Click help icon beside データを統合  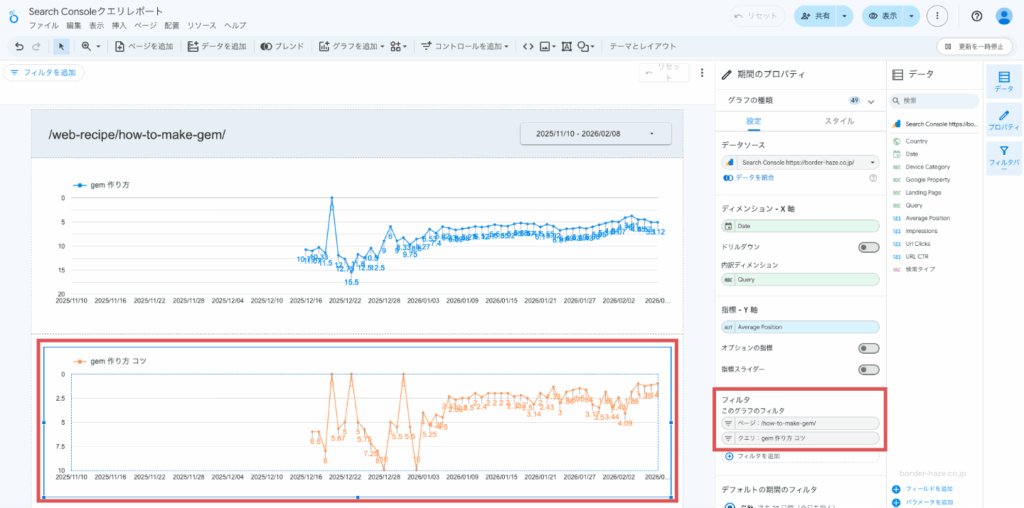pos(872,178)
